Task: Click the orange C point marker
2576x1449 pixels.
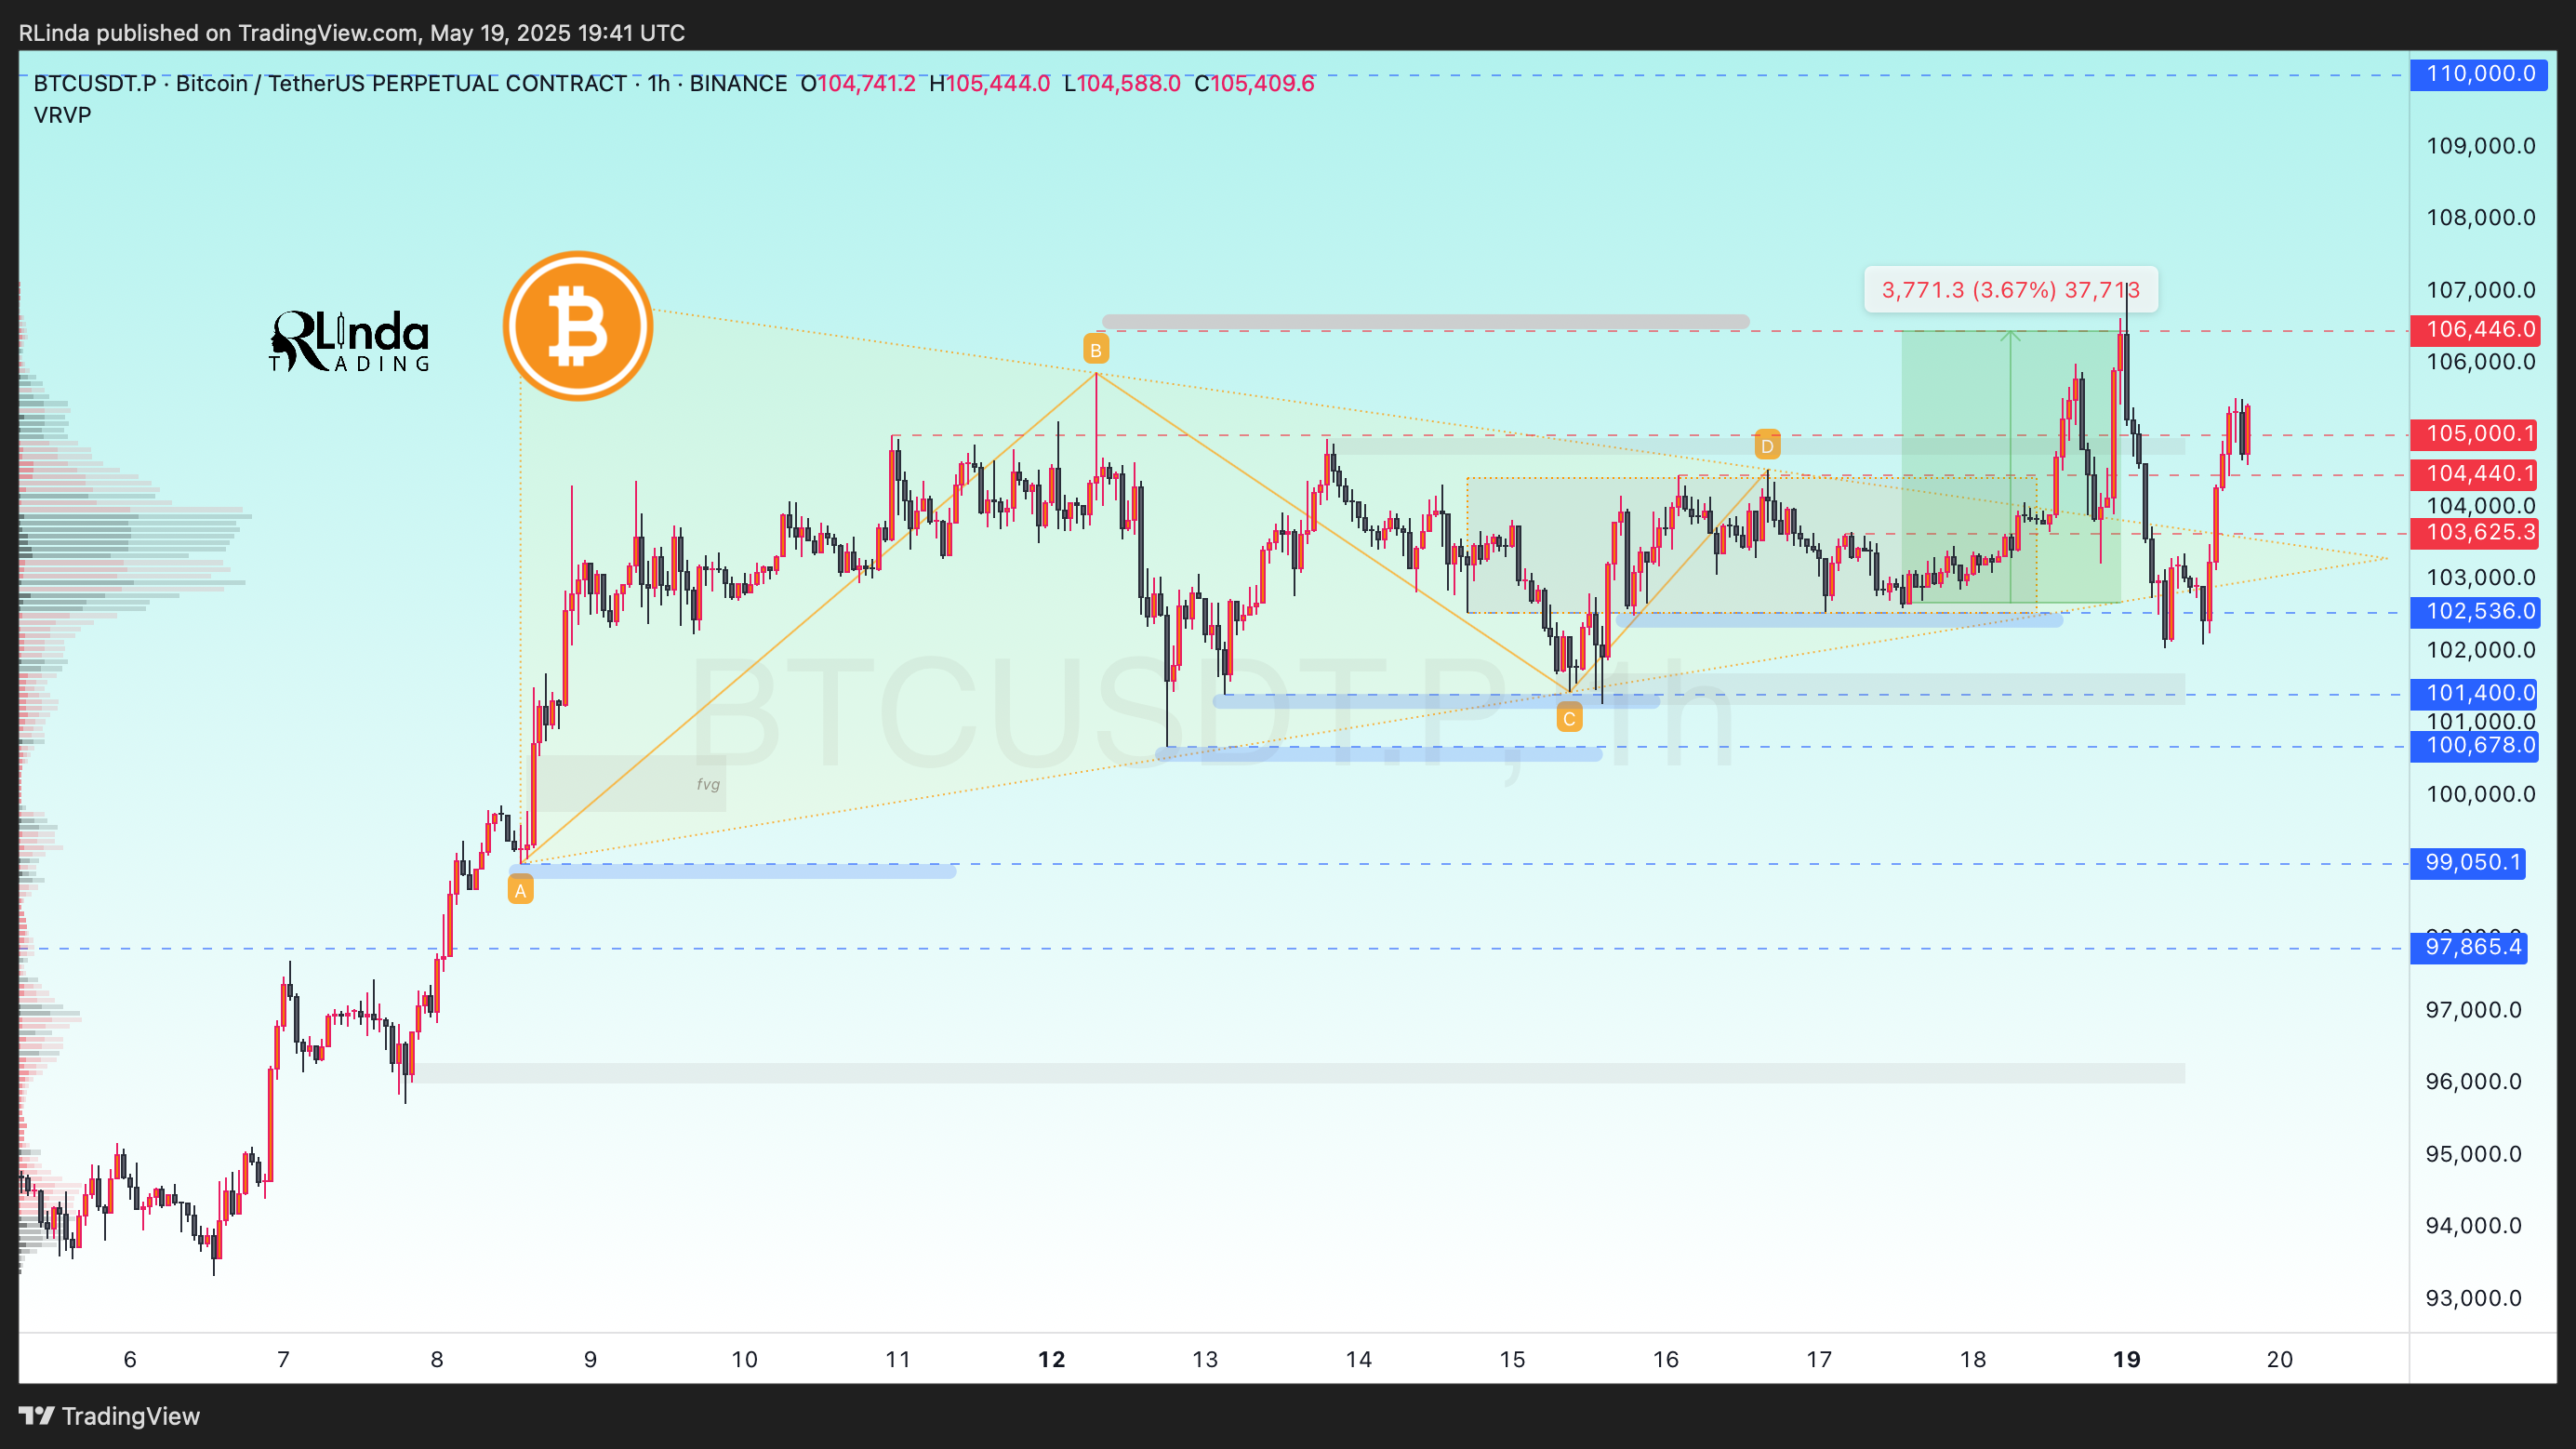Action: click(x=1569, y=718)
